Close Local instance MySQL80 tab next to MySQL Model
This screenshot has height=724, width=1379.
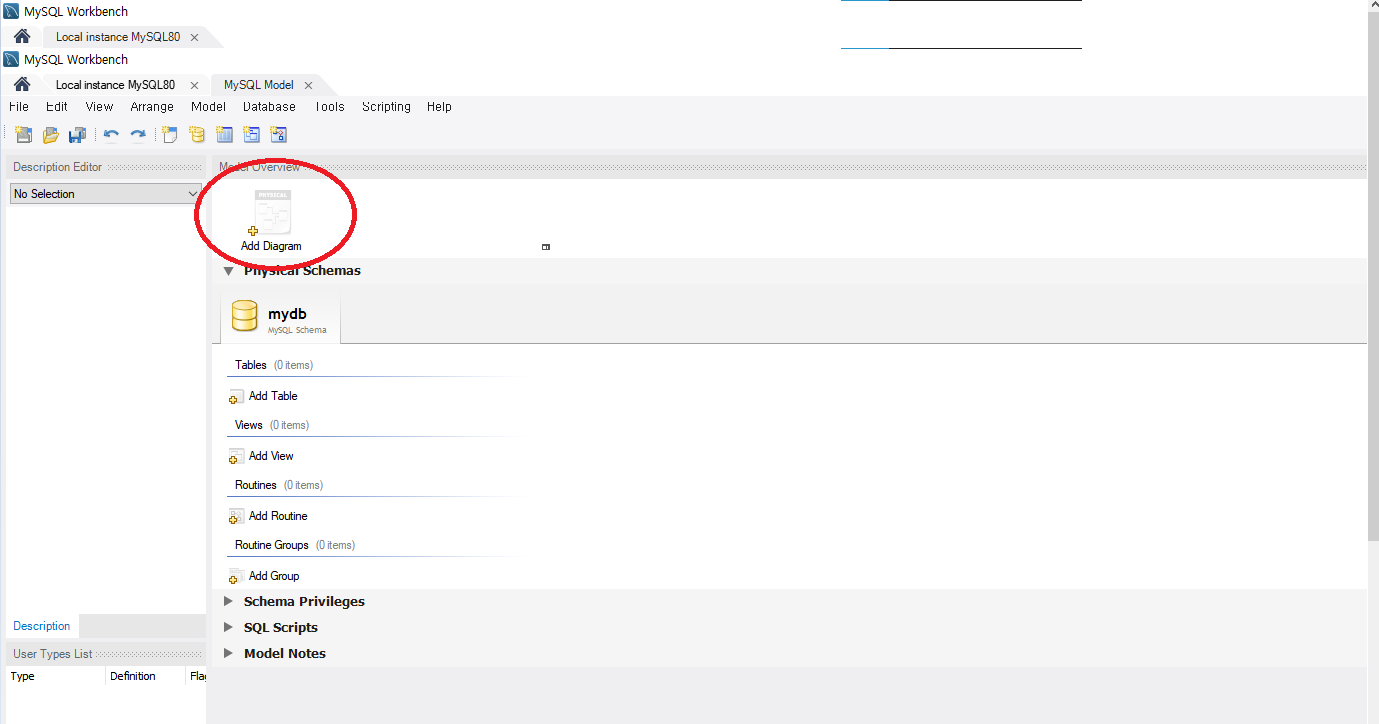click(x=194, y=86)
